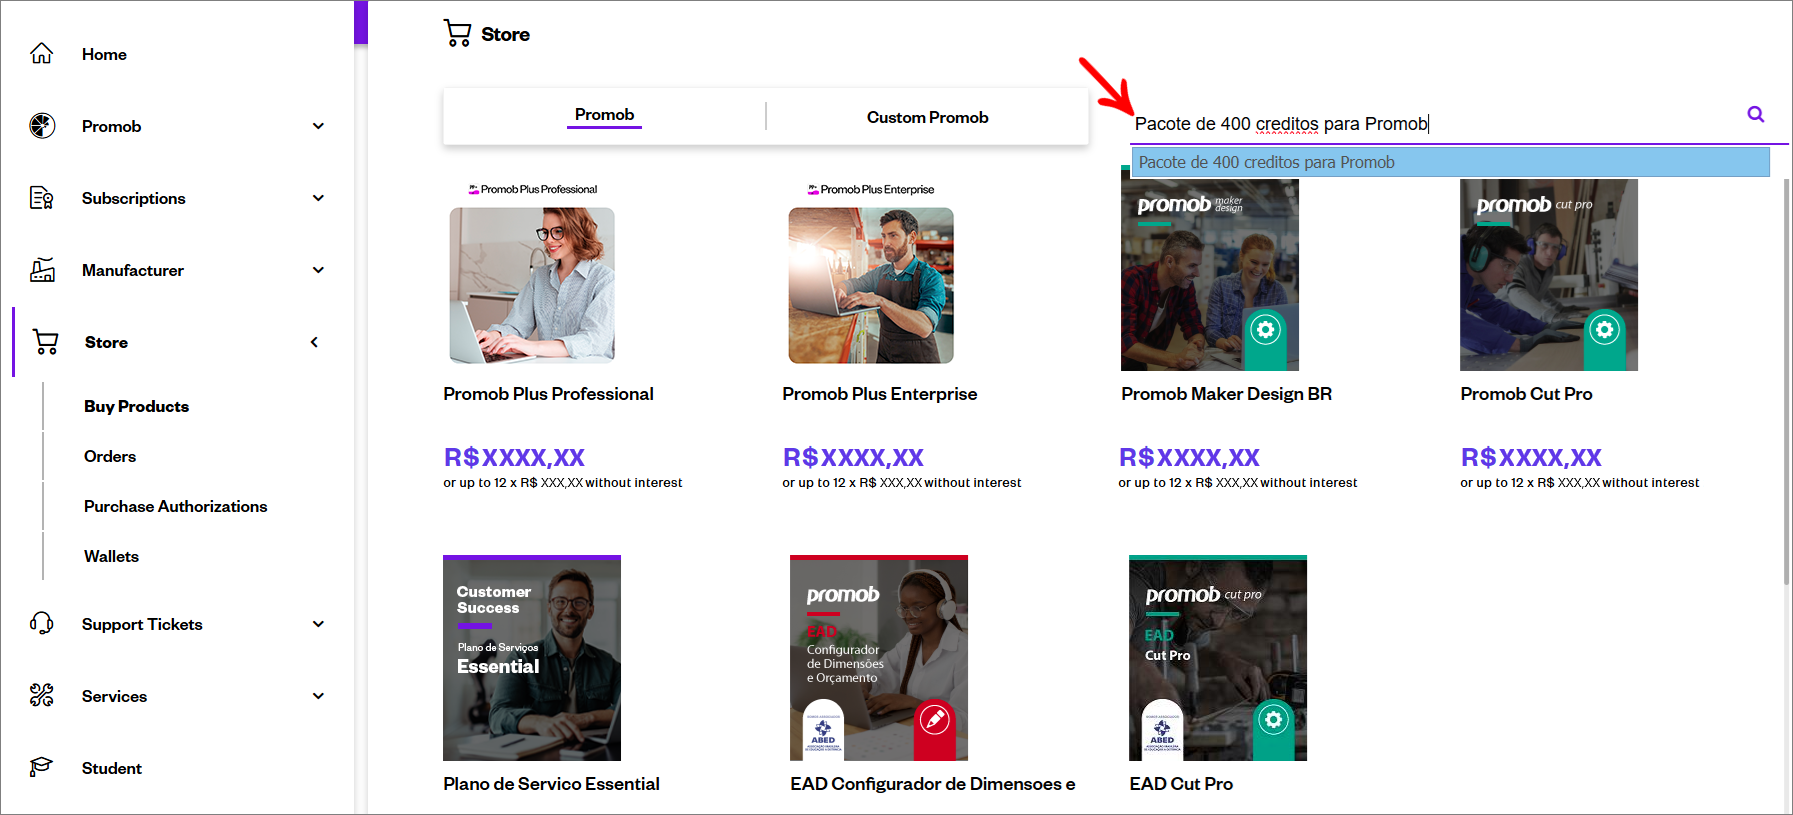Click installment text under Promob Plus Professional
The width and height of the screenshot is (1793, 815).
563,483
